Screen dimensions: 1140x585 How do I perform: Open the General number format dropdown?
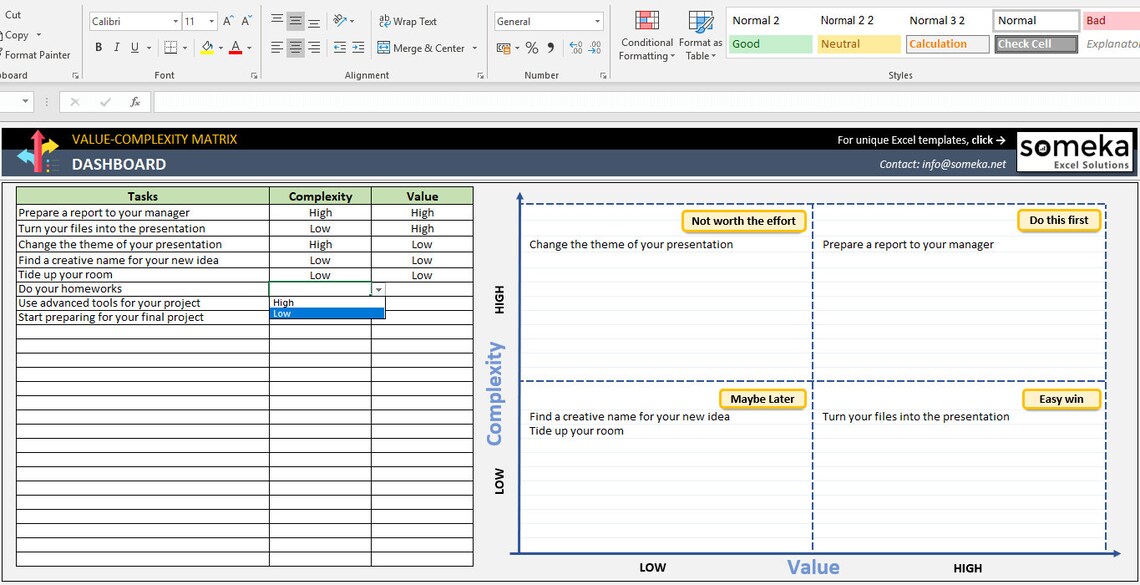[548, 20]
